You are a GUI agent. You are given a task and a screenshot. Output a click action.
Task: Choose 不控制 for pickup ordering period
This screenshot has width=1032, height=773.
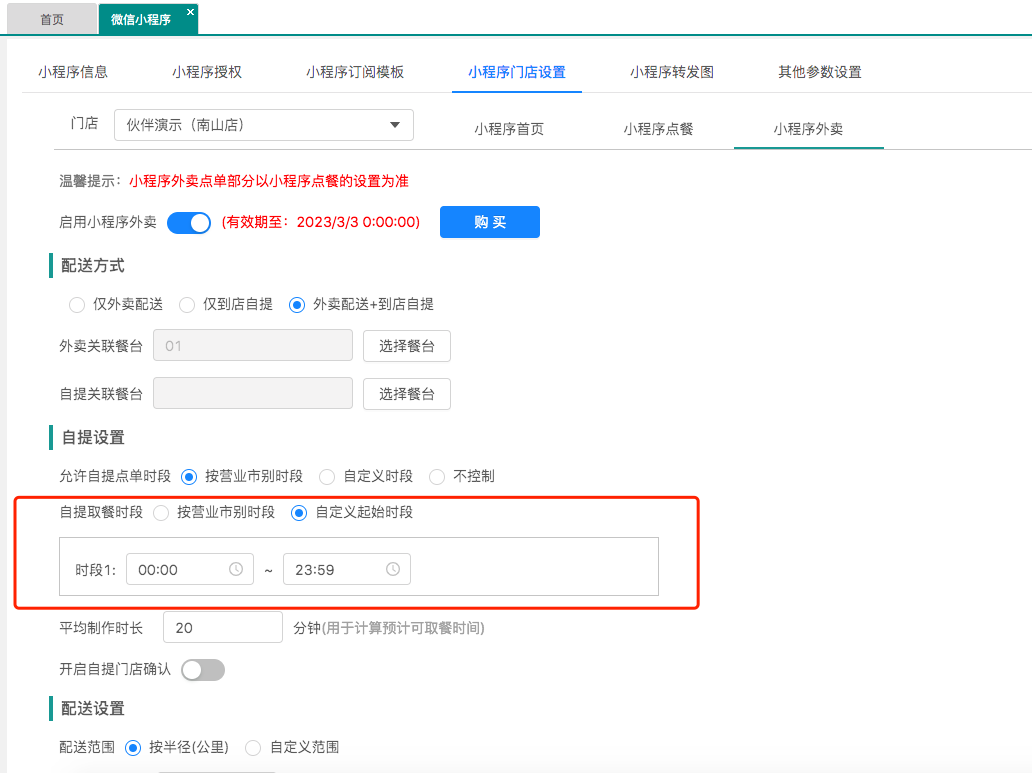437,476
